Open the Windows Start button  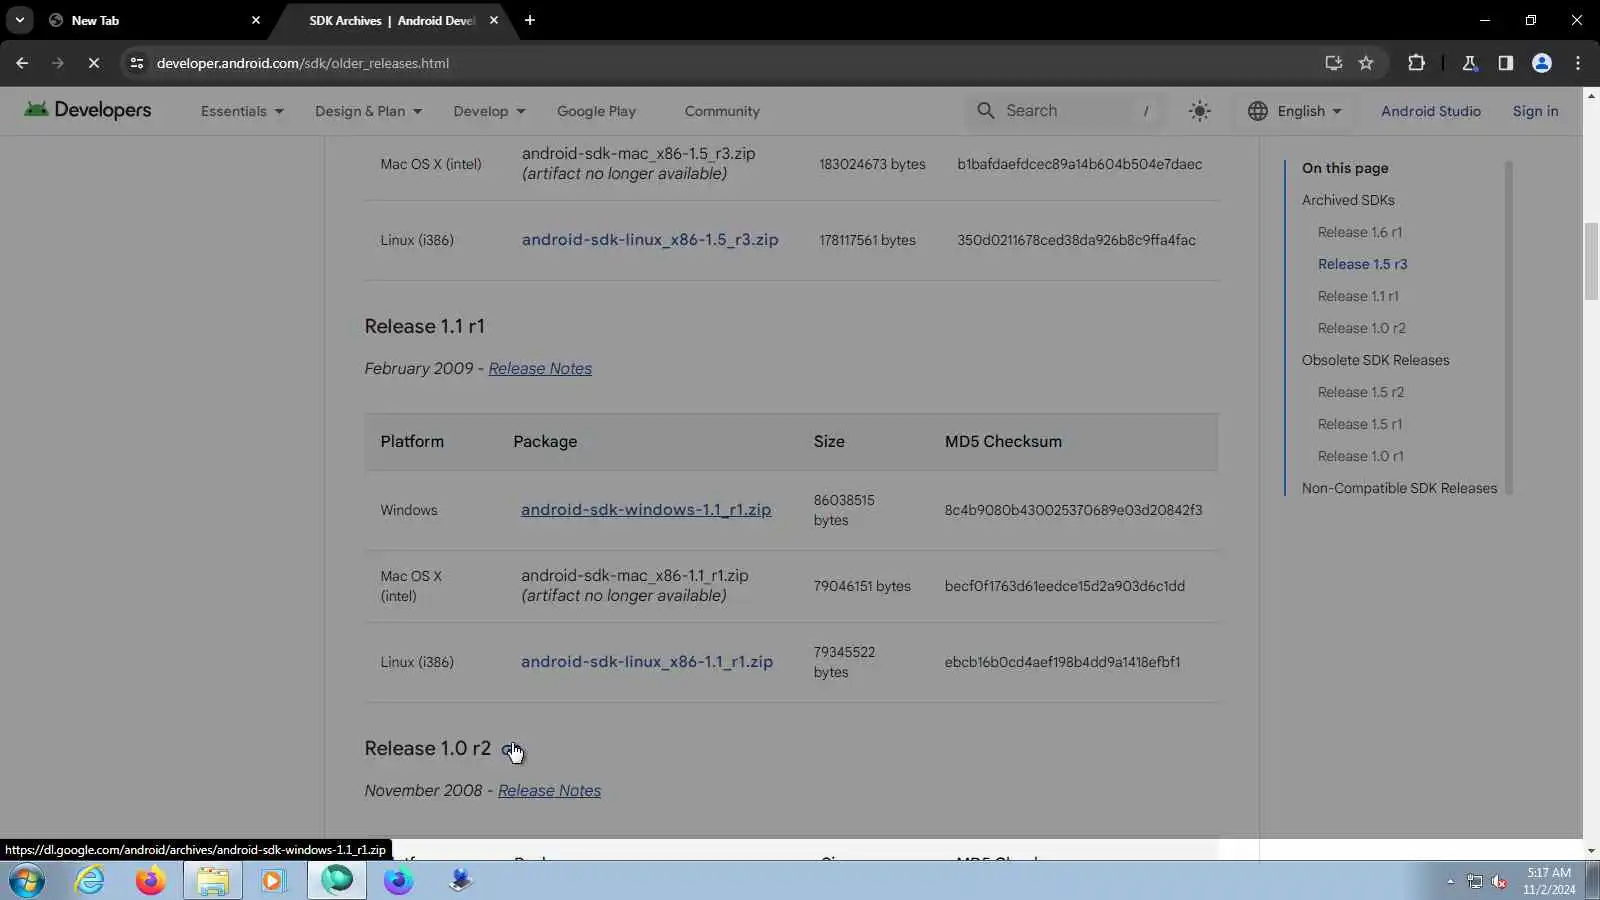pos(27,881)
